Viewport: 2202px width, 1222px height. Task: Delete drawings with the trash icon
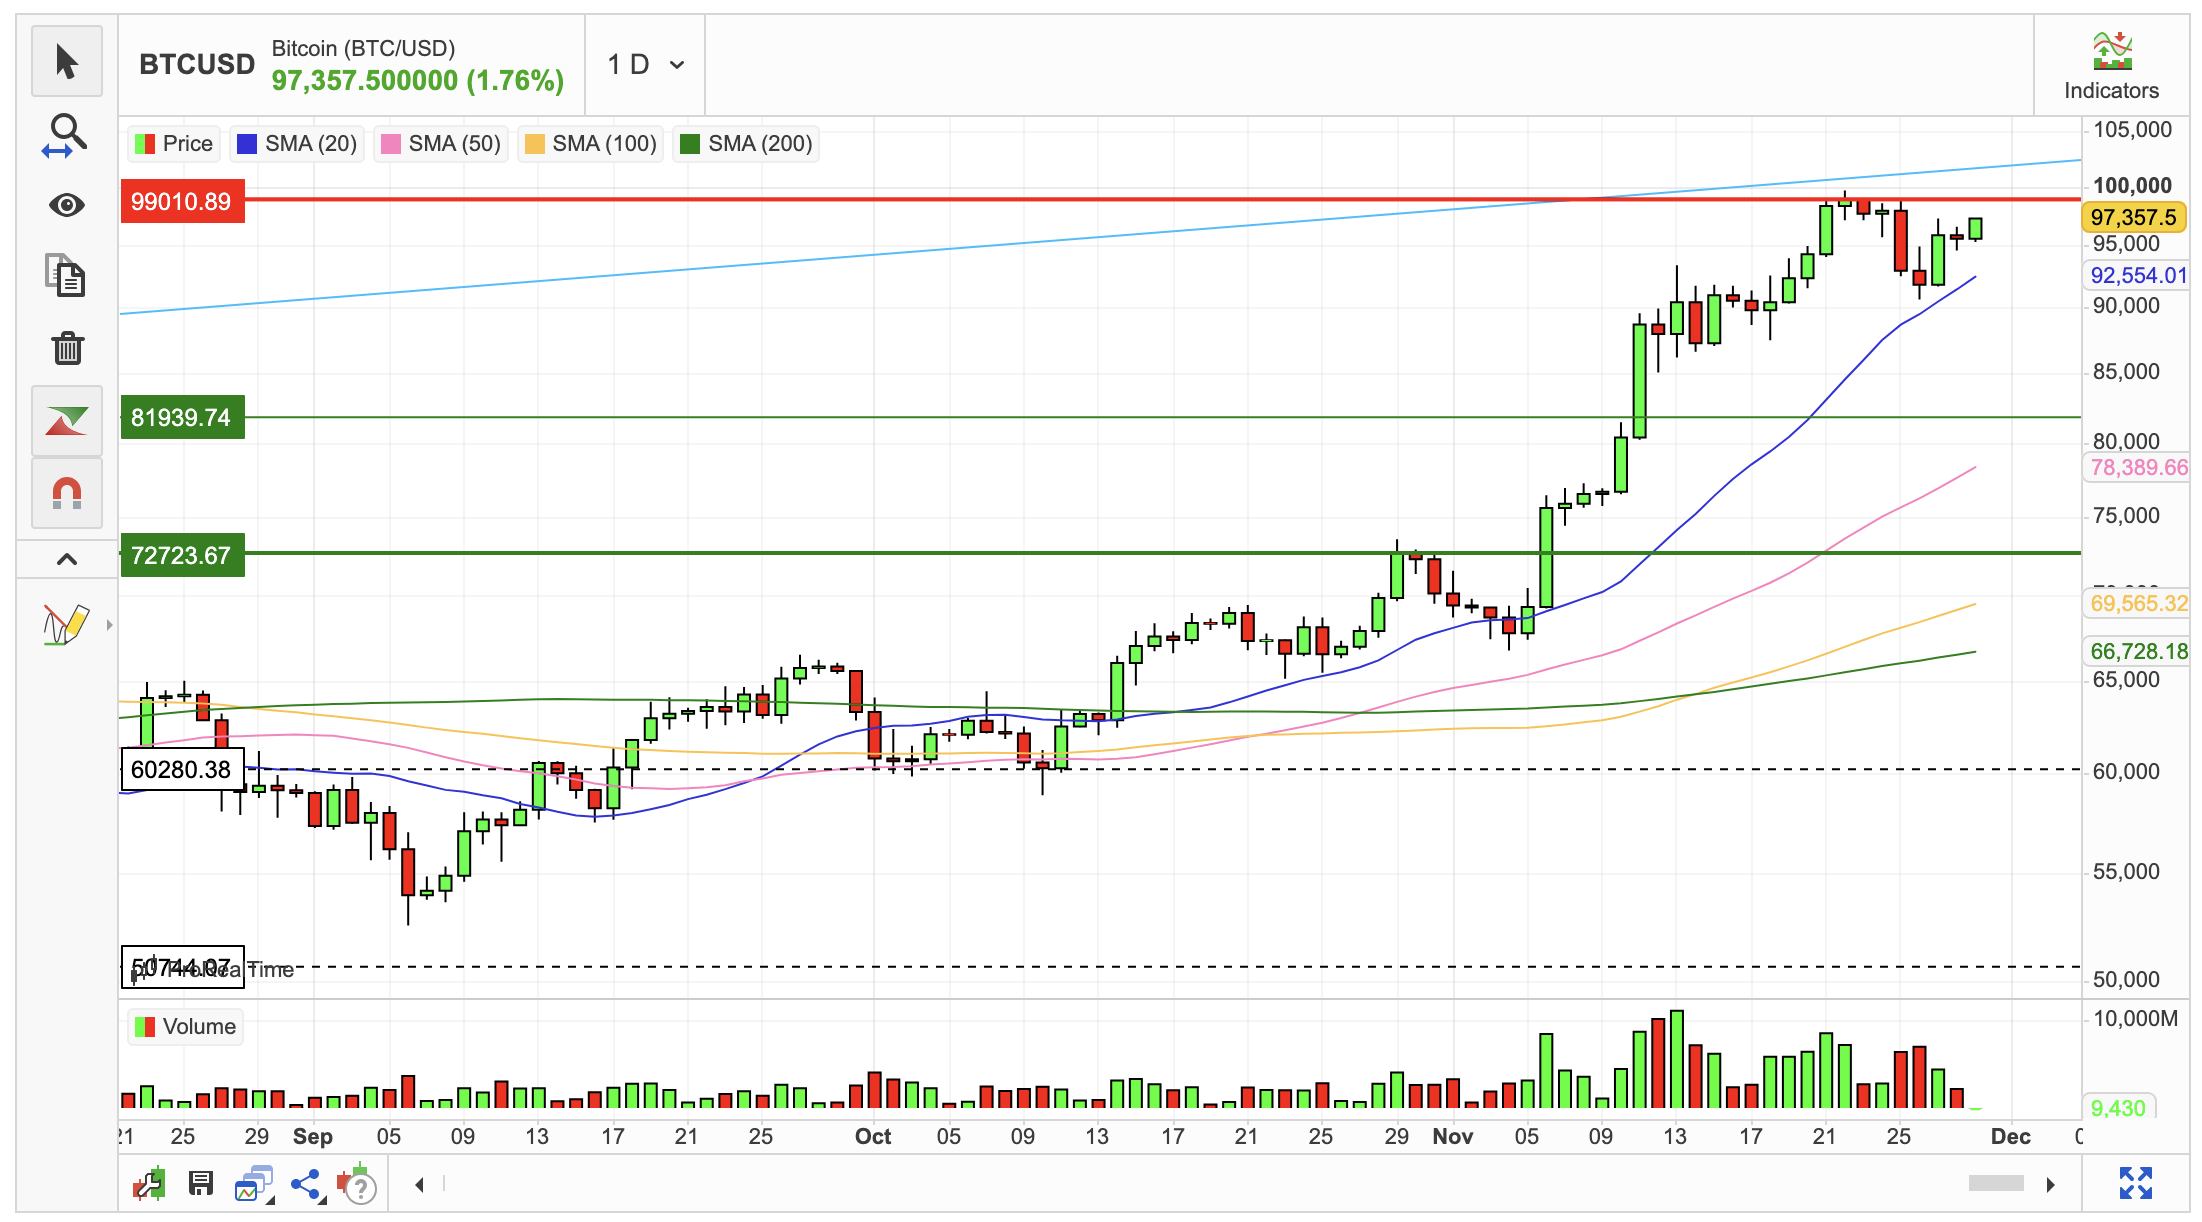pyautogui.click(x=67, y=348)
